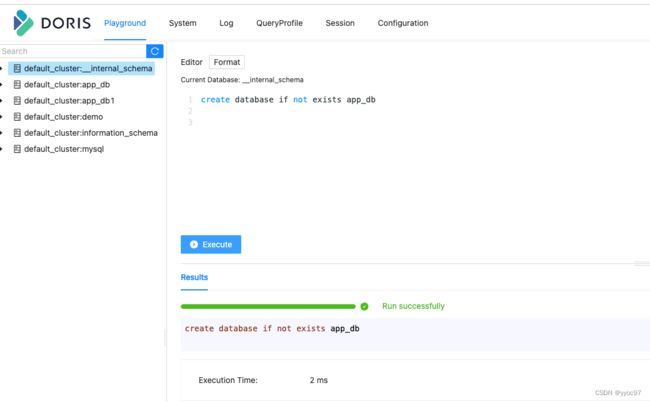Screen dimensions: 650x402
Task: Click database icon for demo
Action: tap(17, 117)
